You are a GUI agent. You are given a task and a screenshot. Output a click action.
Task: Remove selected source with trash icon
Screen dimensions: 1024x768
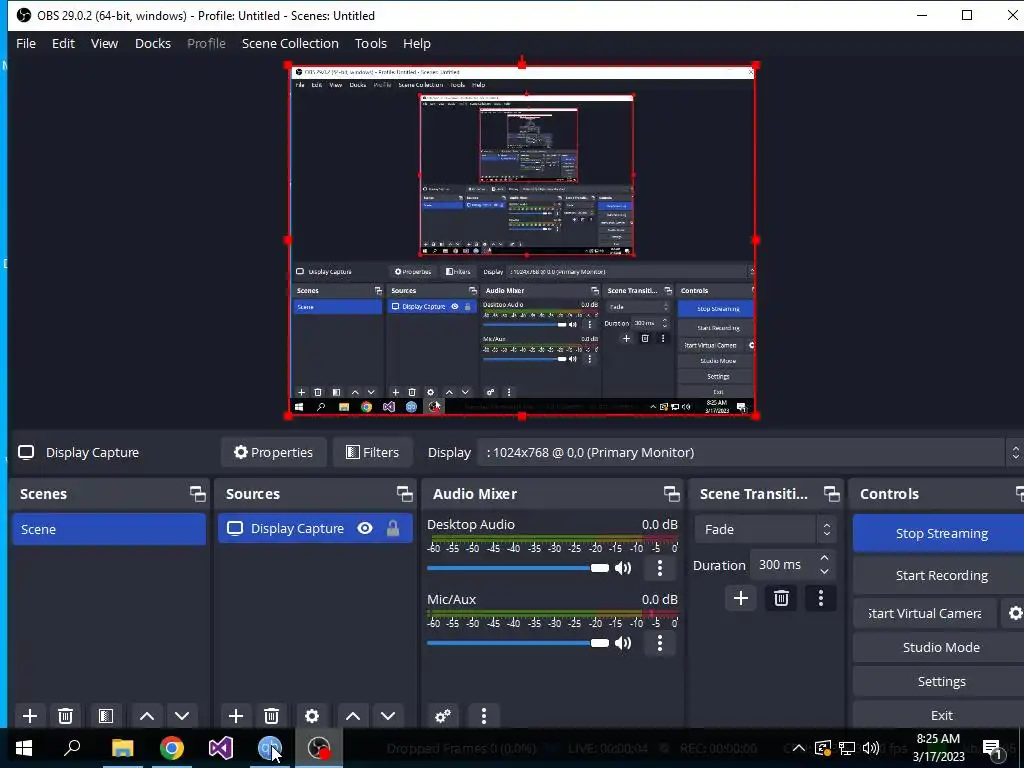coord(272,716)
